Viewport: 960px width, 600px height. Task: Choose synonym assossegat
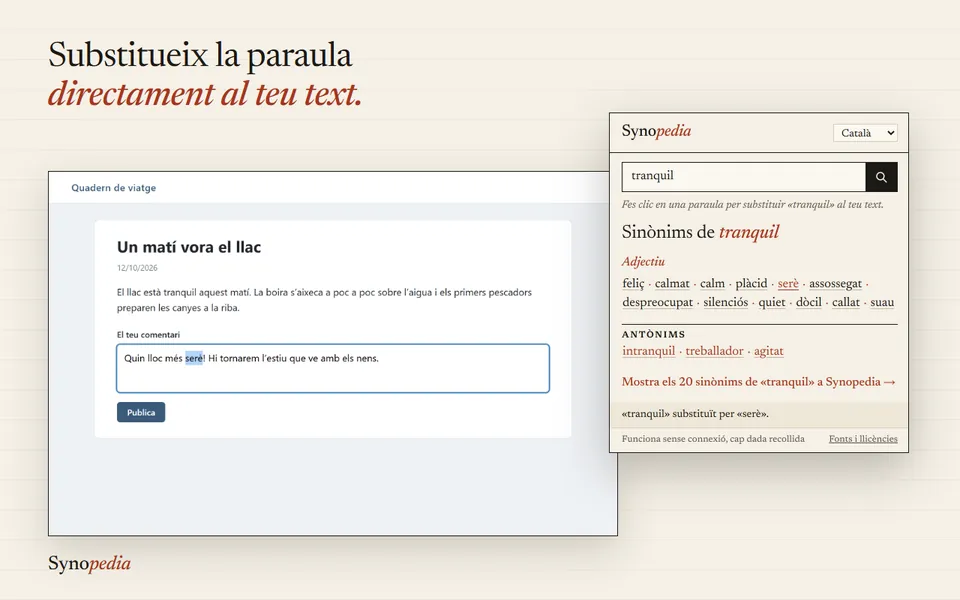click(x=835, y=283)
